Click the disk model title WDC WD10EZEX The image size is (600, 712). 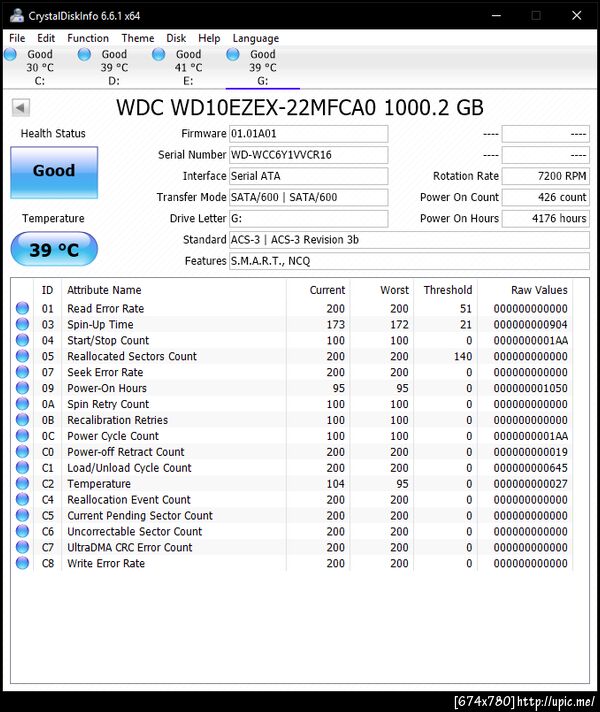[300, 108]
